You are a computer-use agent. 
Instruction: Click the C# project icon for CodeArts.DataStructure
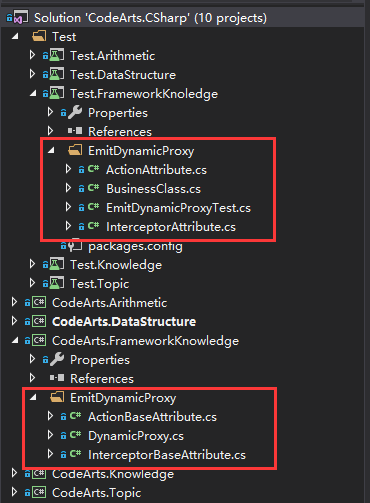(x=39, y=321)
